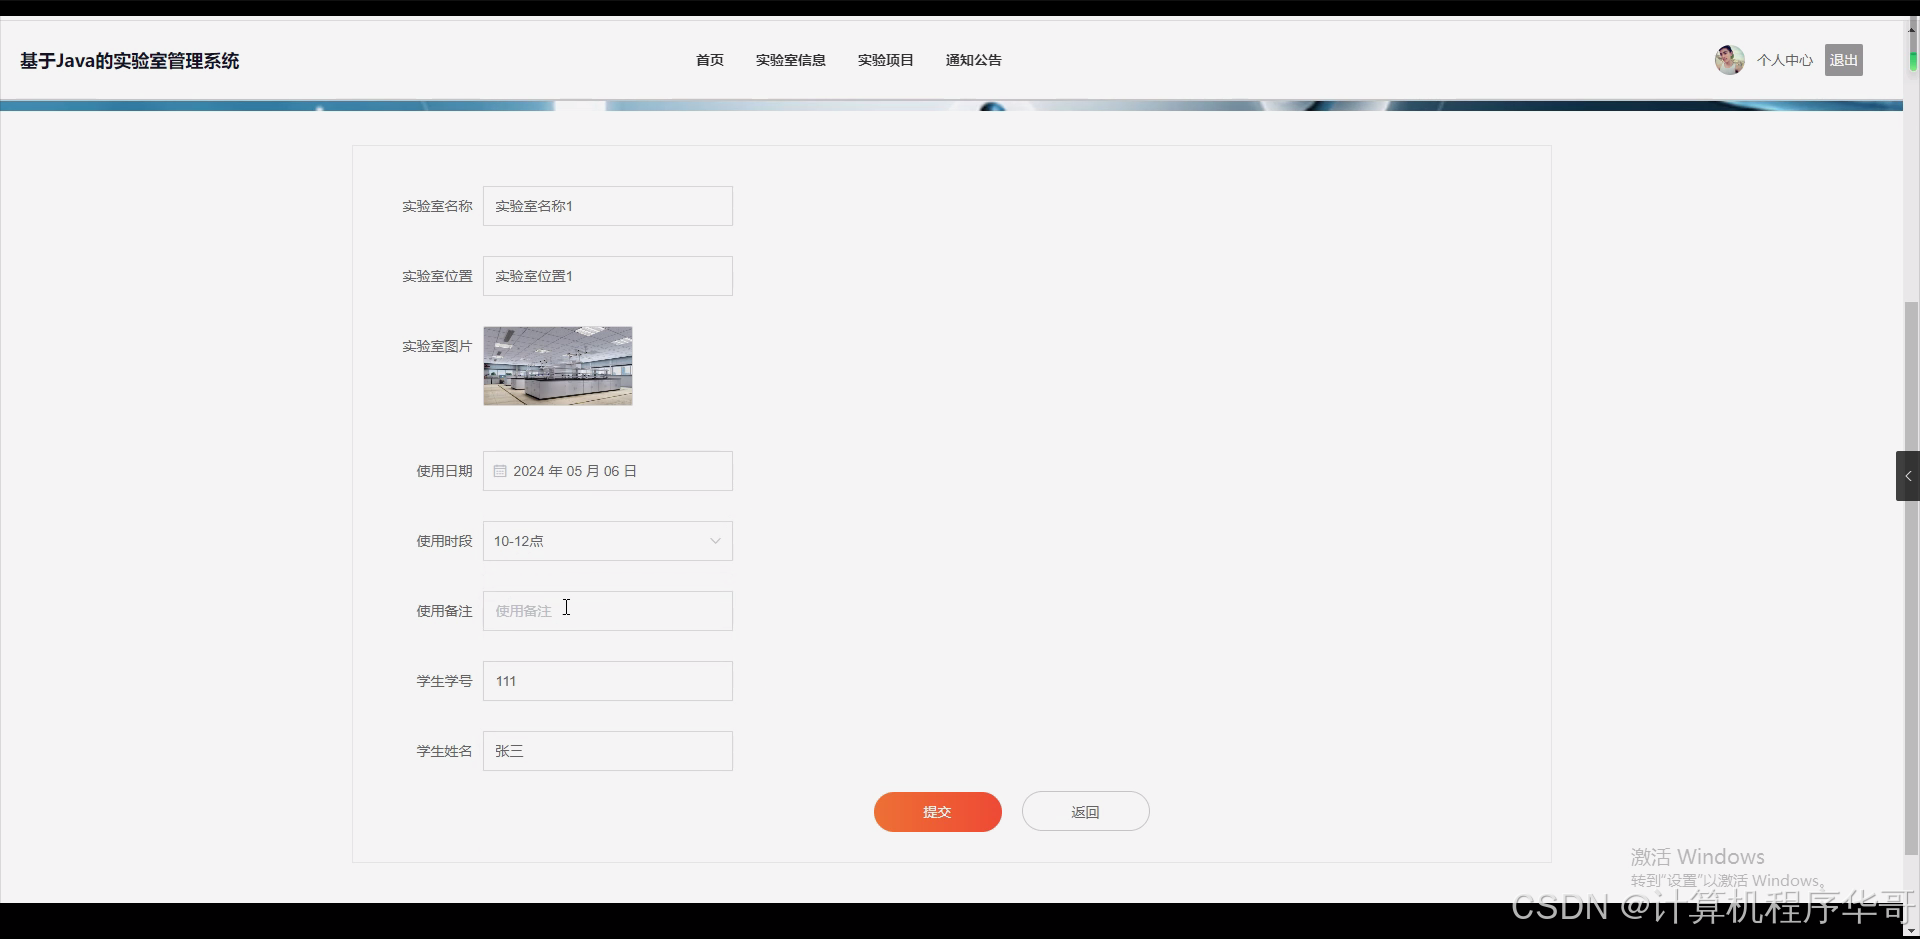Submit the form with 提交 button
Image resolution: width=1920 pixels, height=939 pixels.
click(x=937, y=811)
